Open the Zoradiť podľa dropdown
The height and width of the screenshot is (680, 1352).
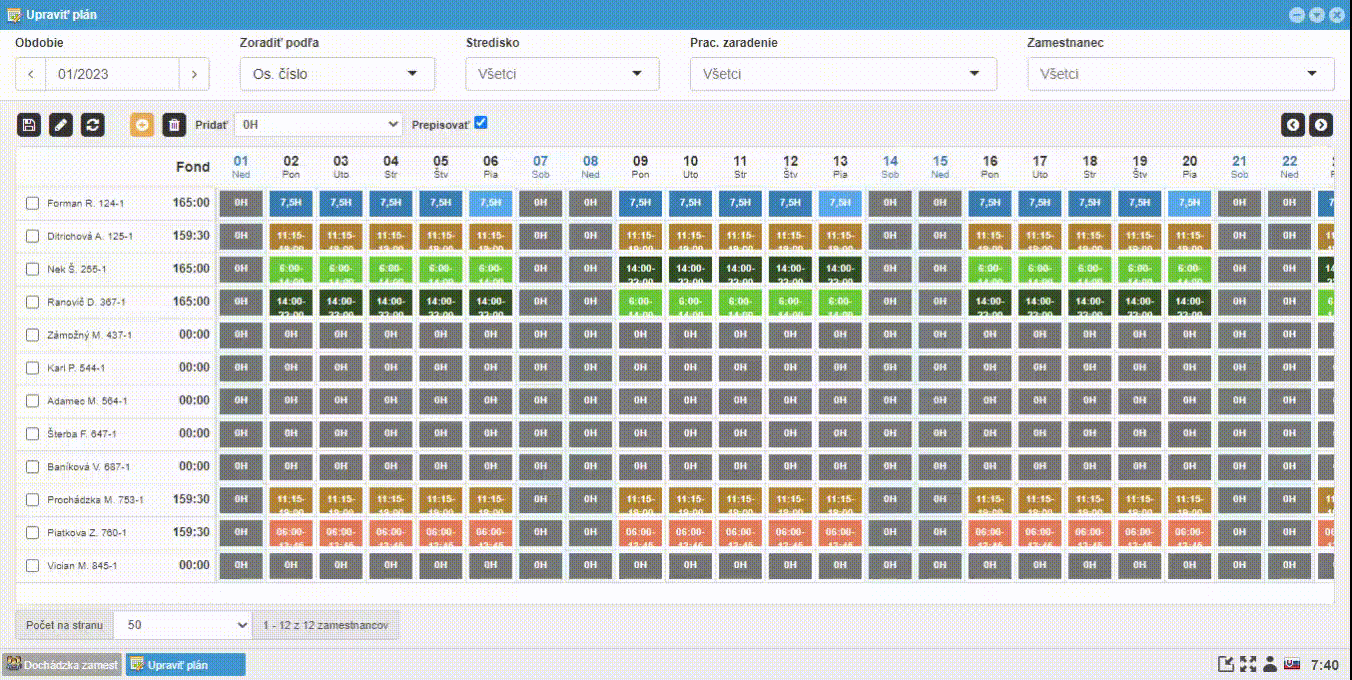click(x=337, y=74)
